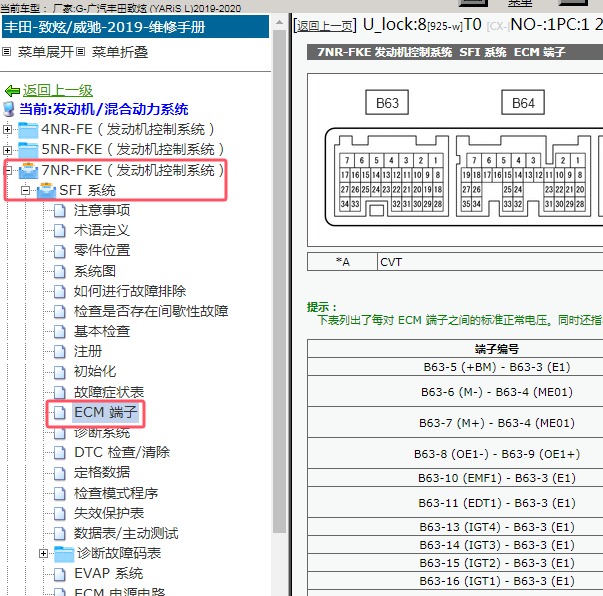Click the 失效保护表 page icon

coord(60,513)
